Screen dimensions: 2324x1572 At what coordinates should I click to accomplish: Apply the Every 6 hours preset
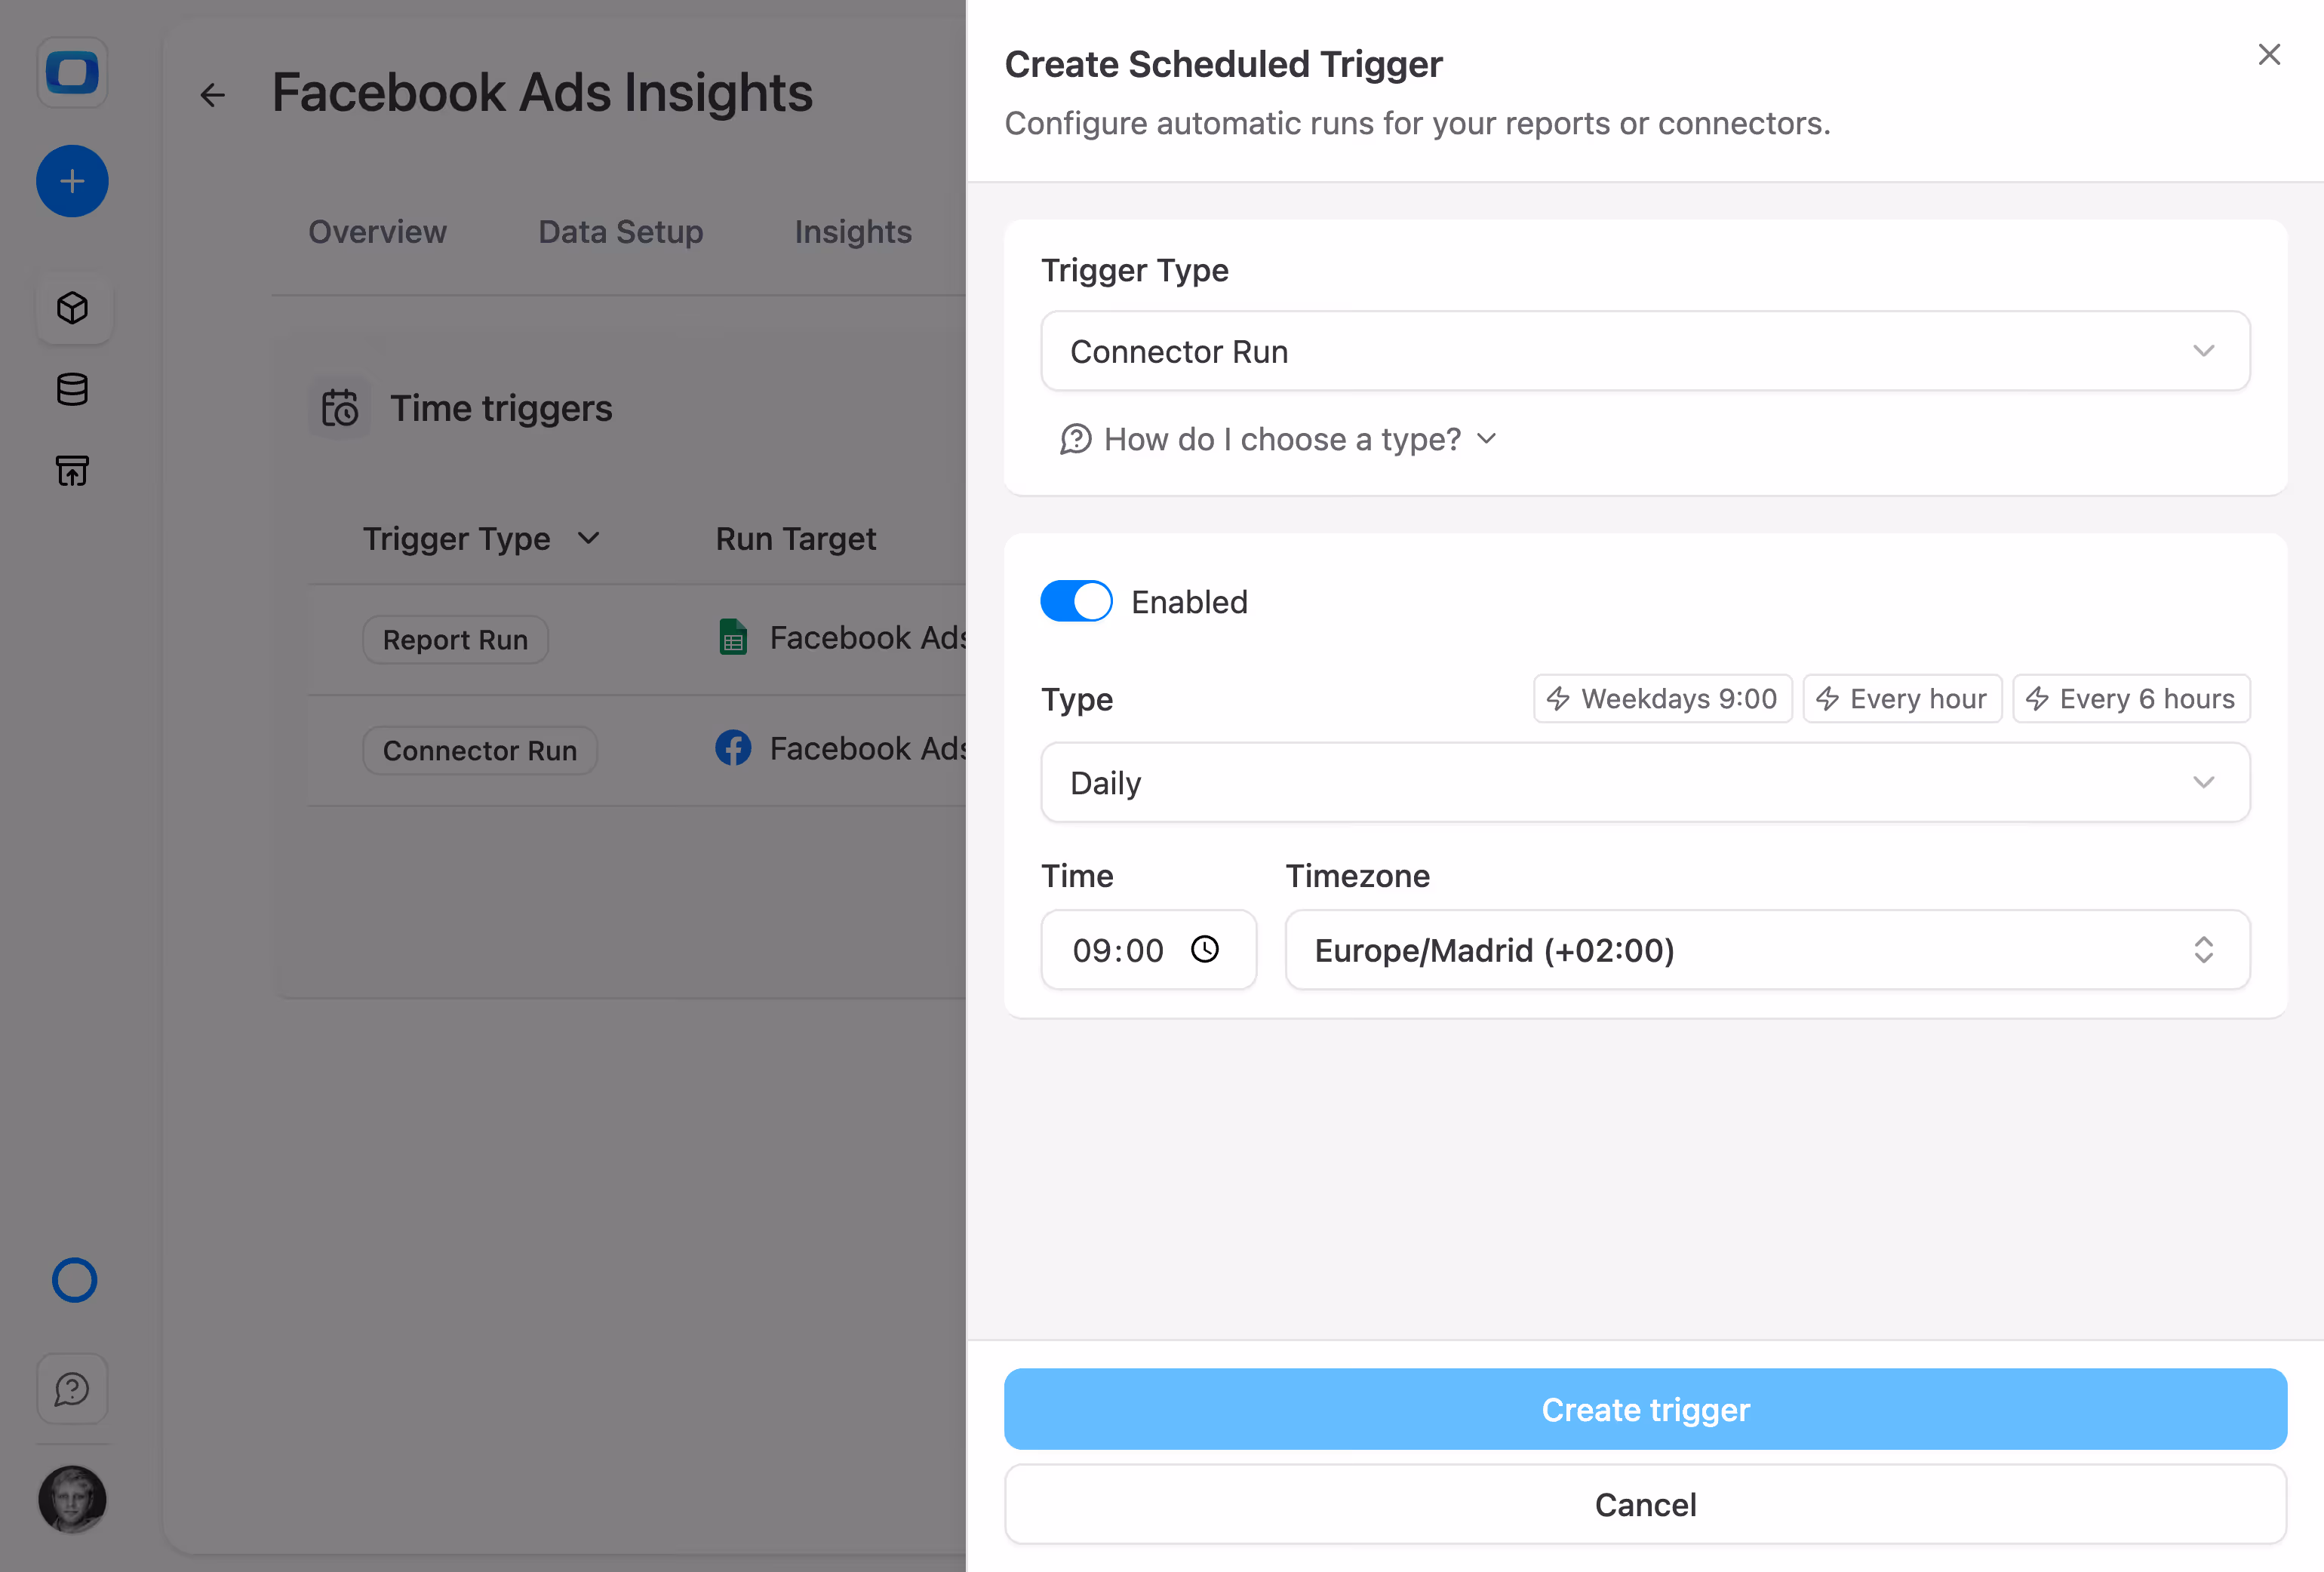[x=2130, y=698]
